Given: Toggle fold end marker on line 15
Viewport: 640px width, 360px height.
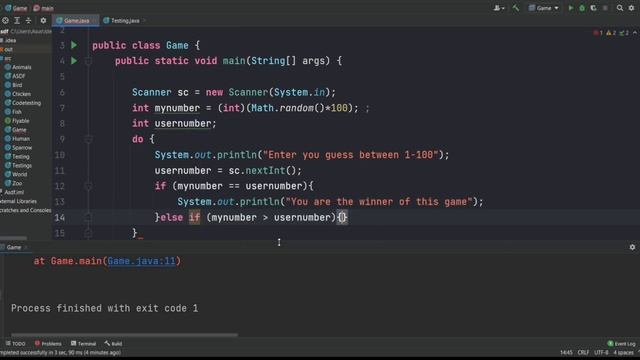Looking at the screenshot, I should tap(88, 233).
